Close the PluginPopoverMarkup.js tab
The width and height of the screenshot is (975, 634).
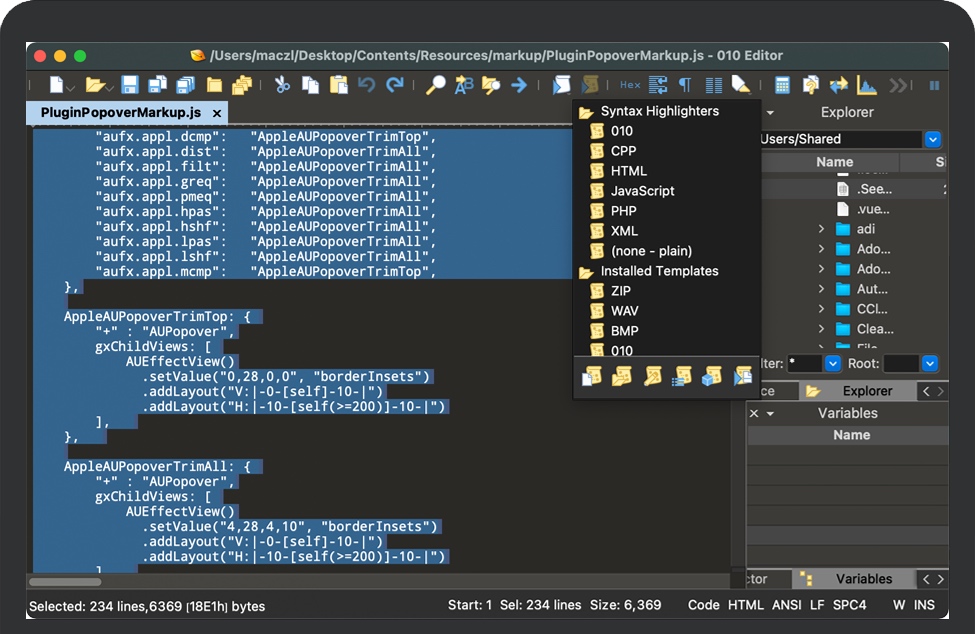(x=217, y=113)
